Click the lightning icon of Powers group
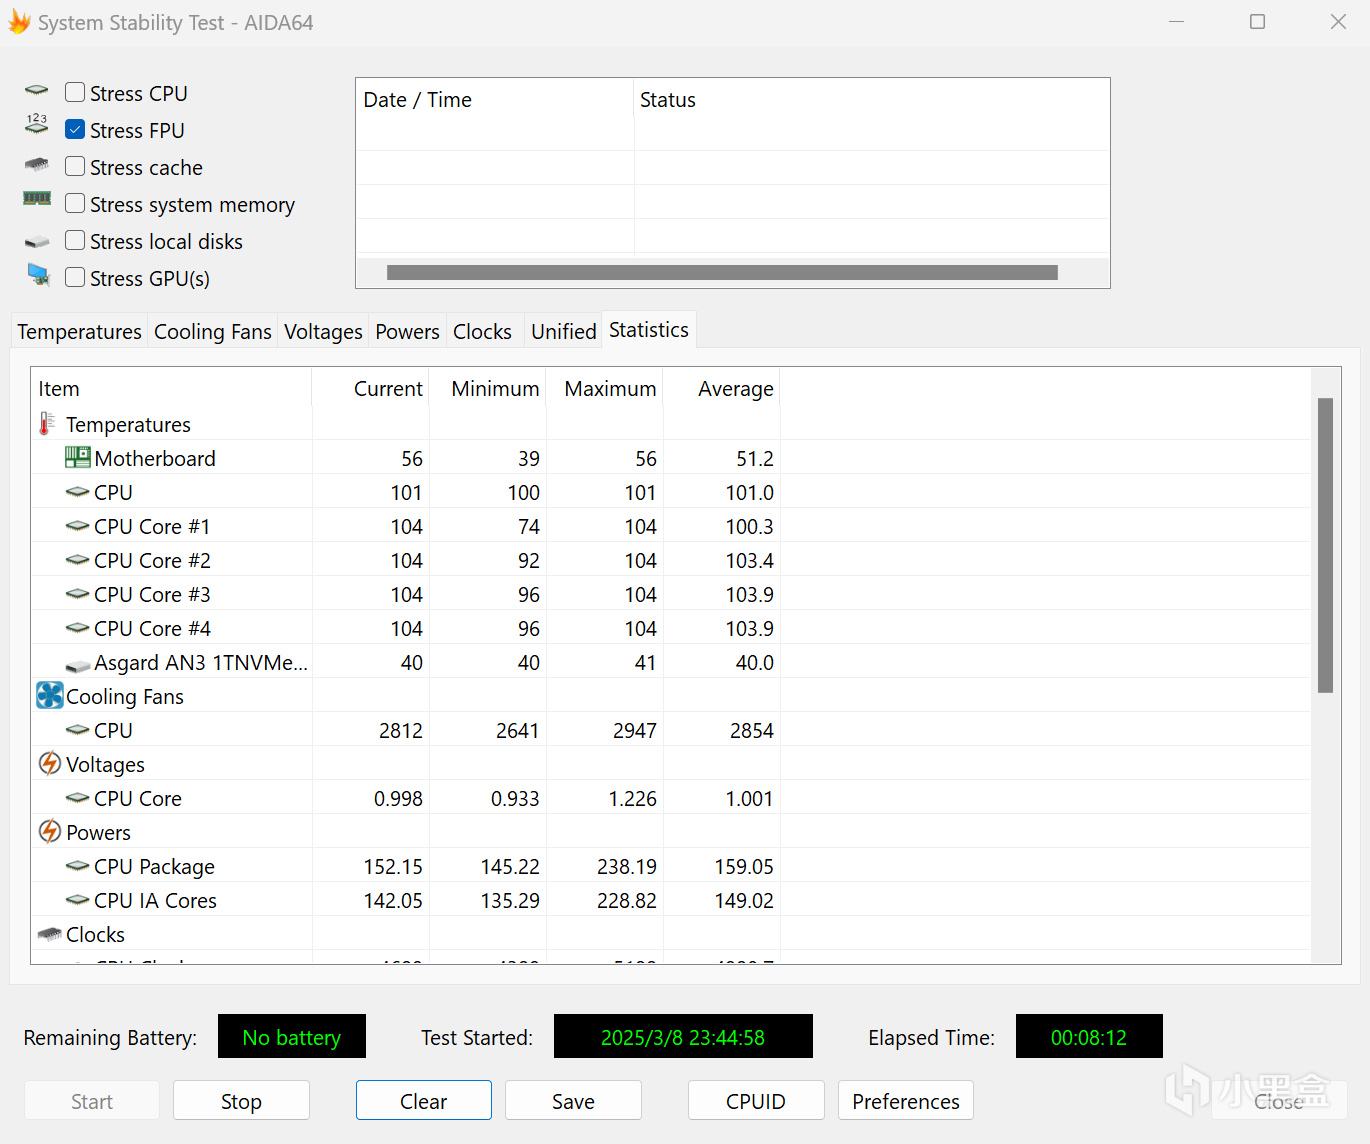This screenshot has width=1370, height=1144. pos(49,831)
